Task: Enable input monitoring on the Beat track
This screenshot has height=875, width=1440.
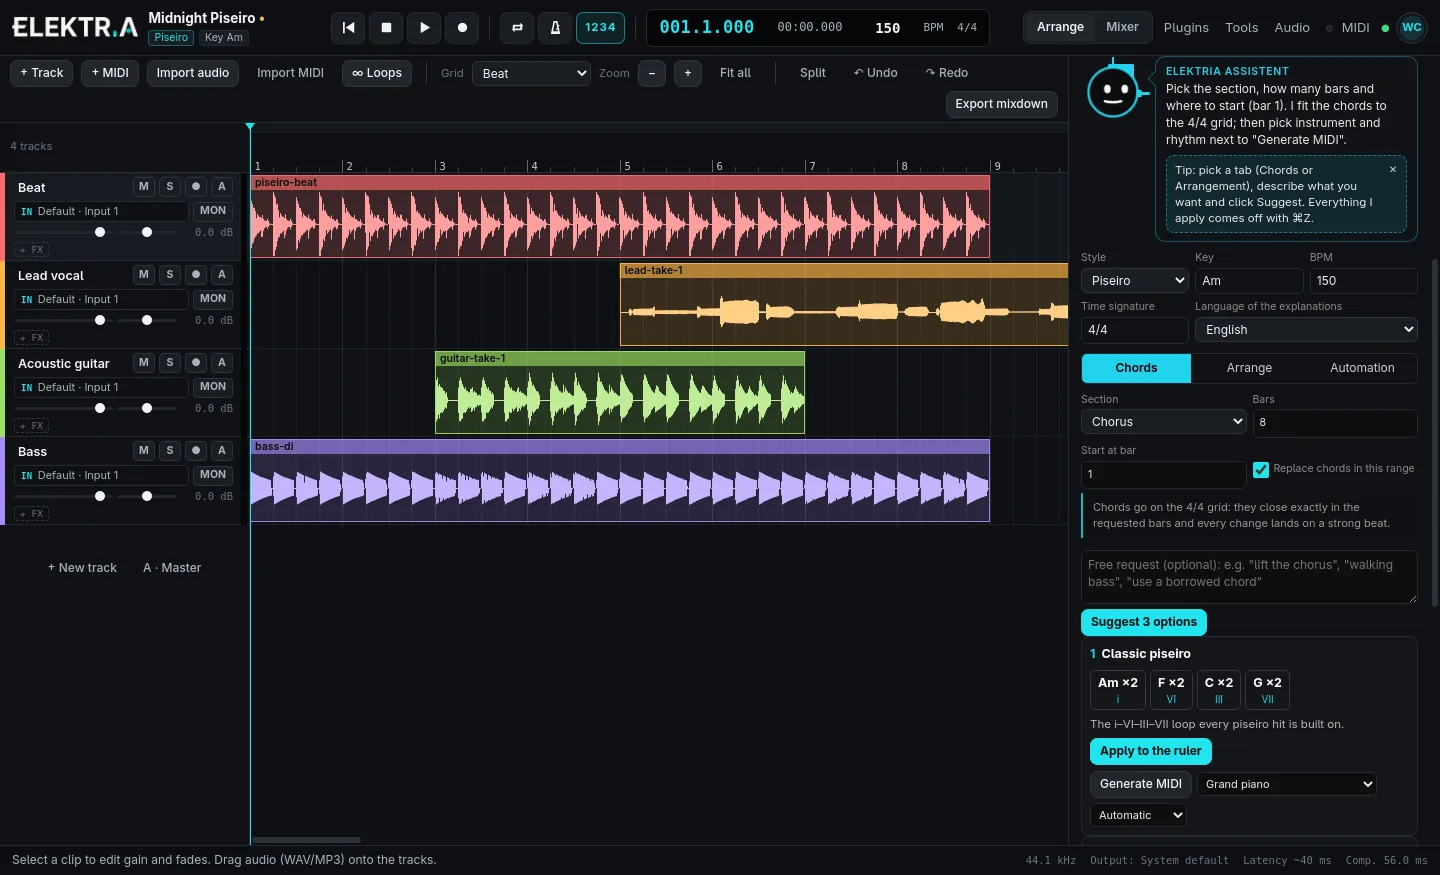Action: pyautogui.click(x=213, y=211)
